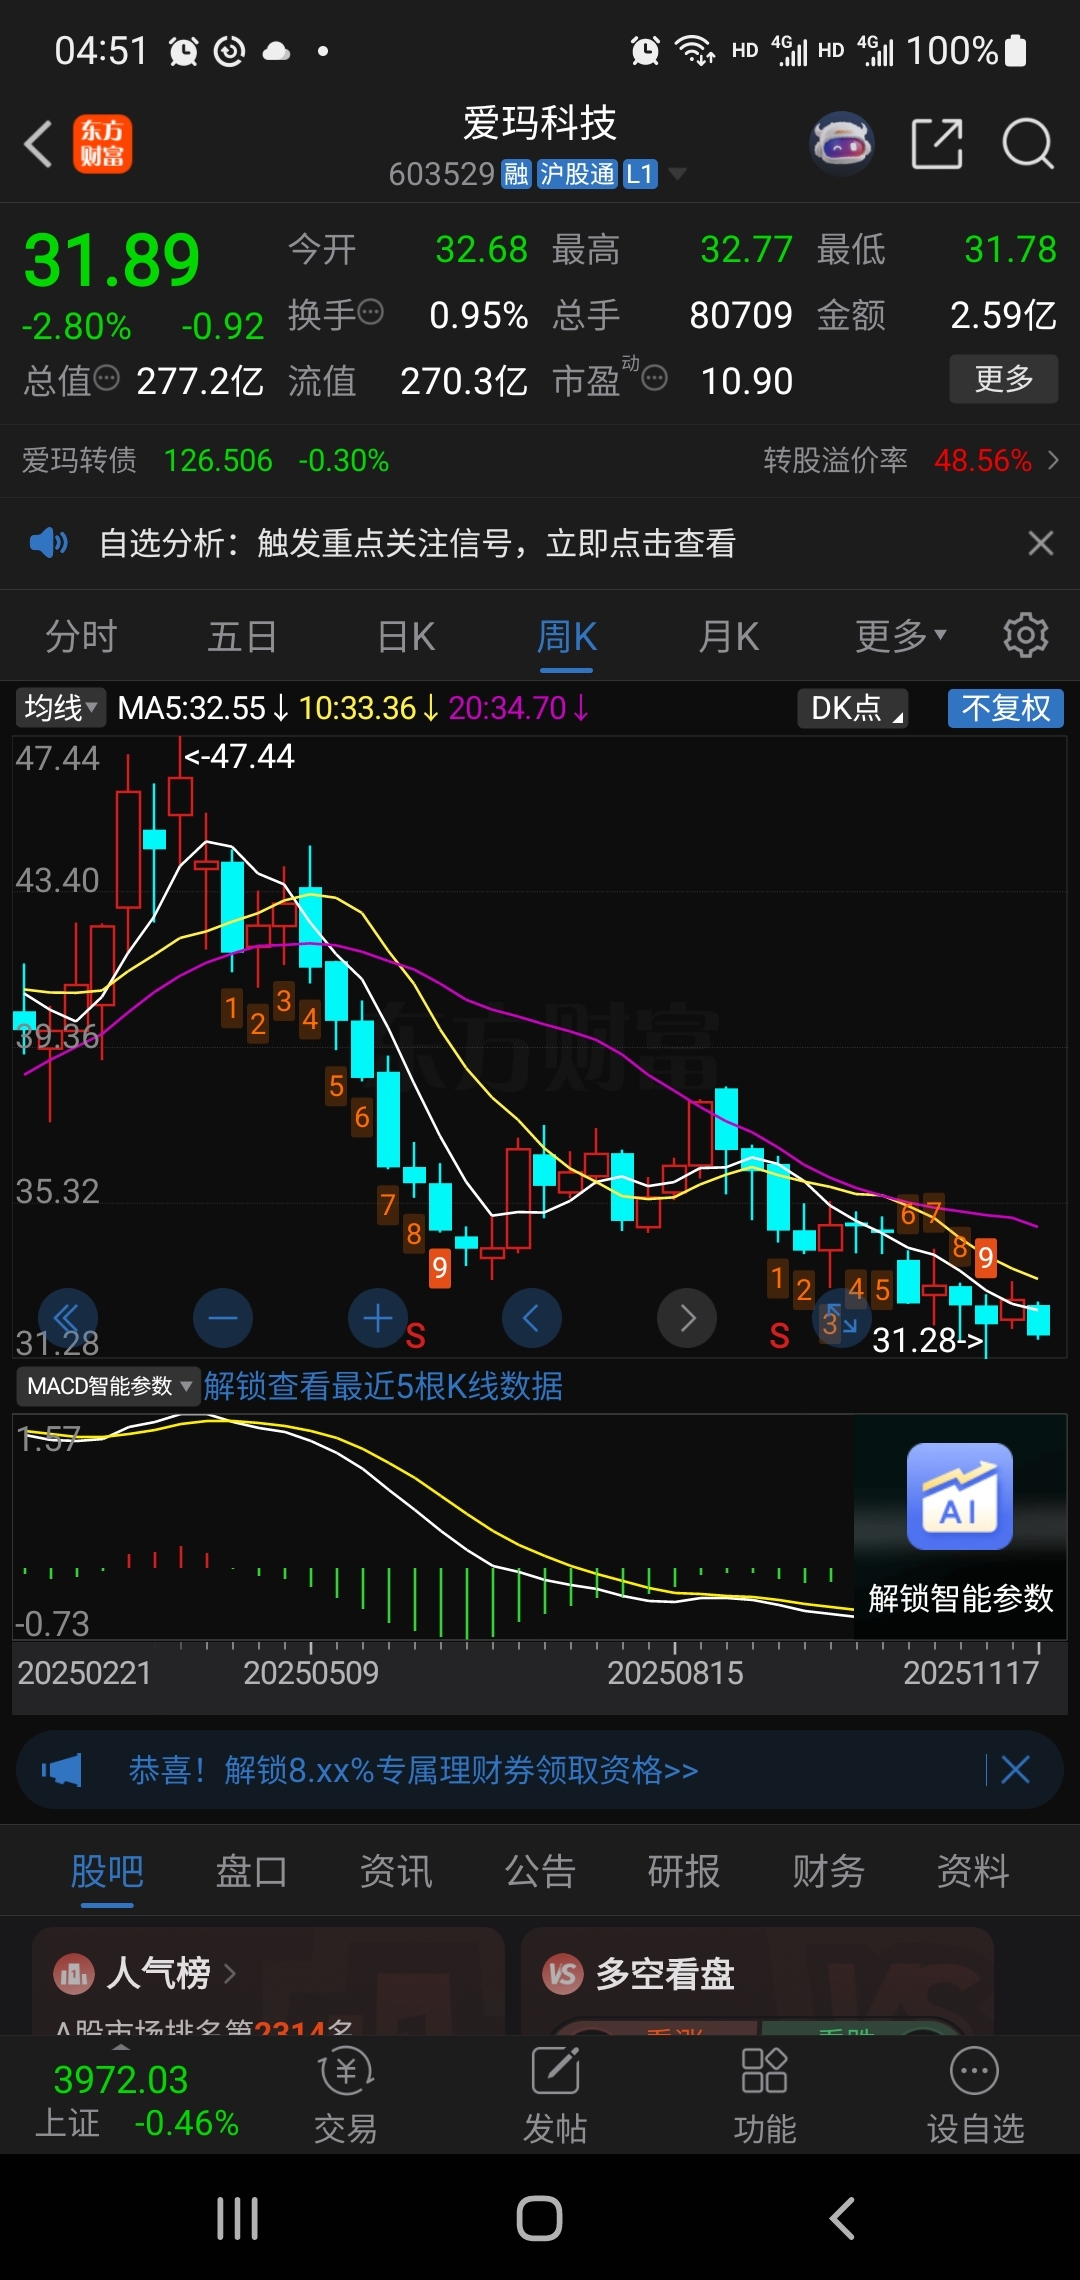
Task: Tap Android system back button
Action: 842,2219
